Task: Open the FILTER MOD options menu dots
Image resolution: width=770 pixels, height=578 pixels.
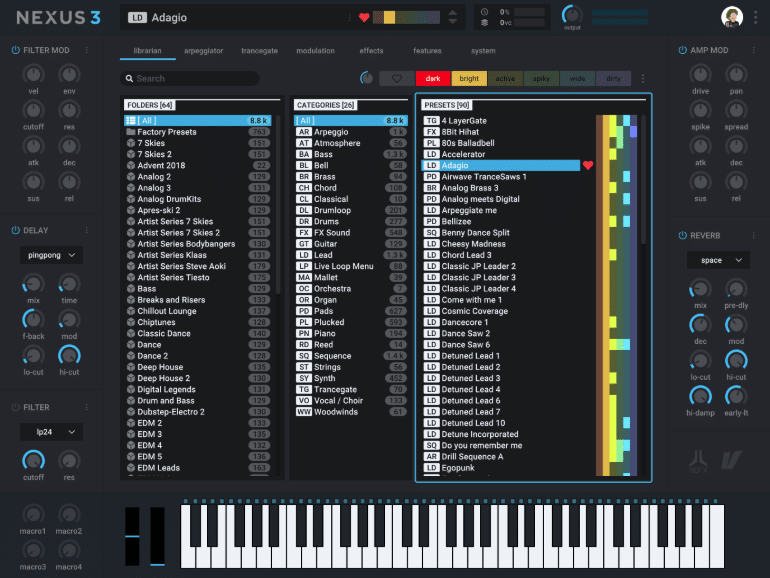Action: pos(87,50)
